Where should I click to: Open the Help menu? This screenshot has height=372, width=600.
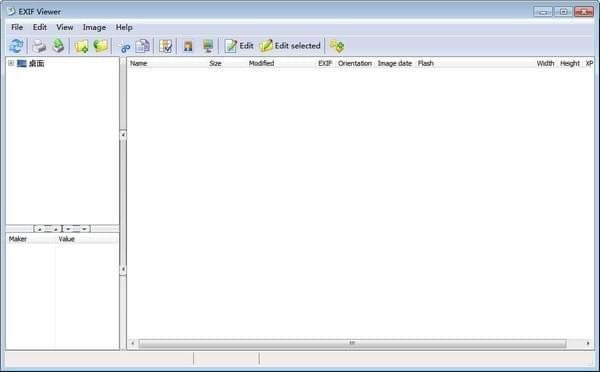tap(124, 27)
